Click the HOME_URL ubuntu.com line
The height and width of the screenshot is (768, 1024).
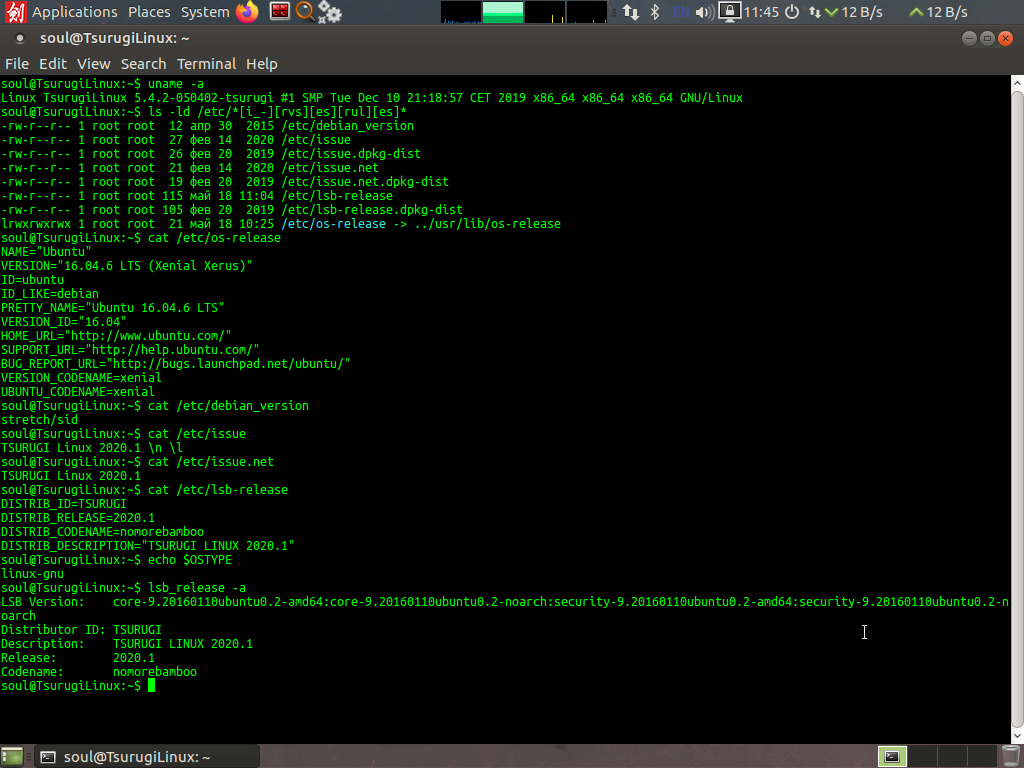(x=116, y=336)
